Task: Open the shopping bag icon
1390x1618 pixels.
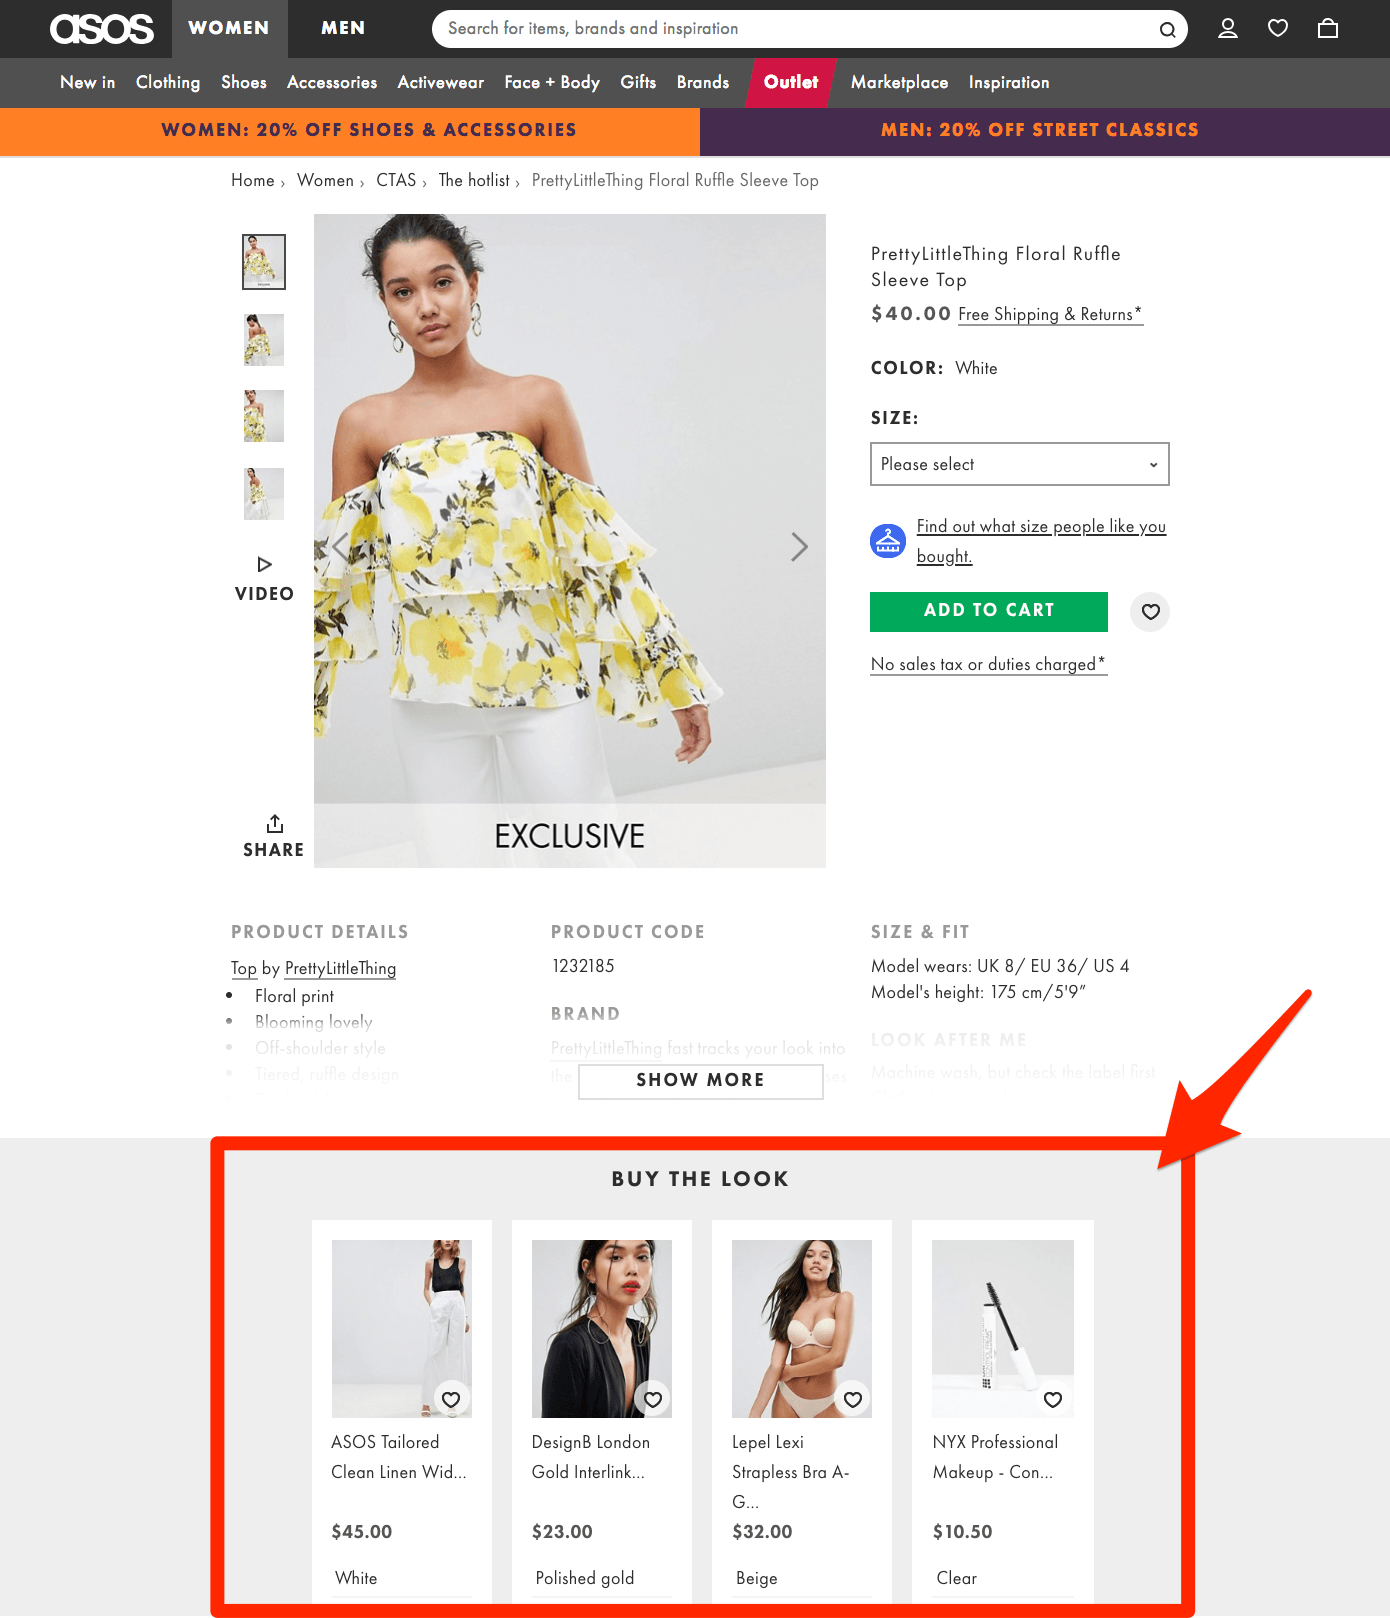Action: pos(1328,29)
